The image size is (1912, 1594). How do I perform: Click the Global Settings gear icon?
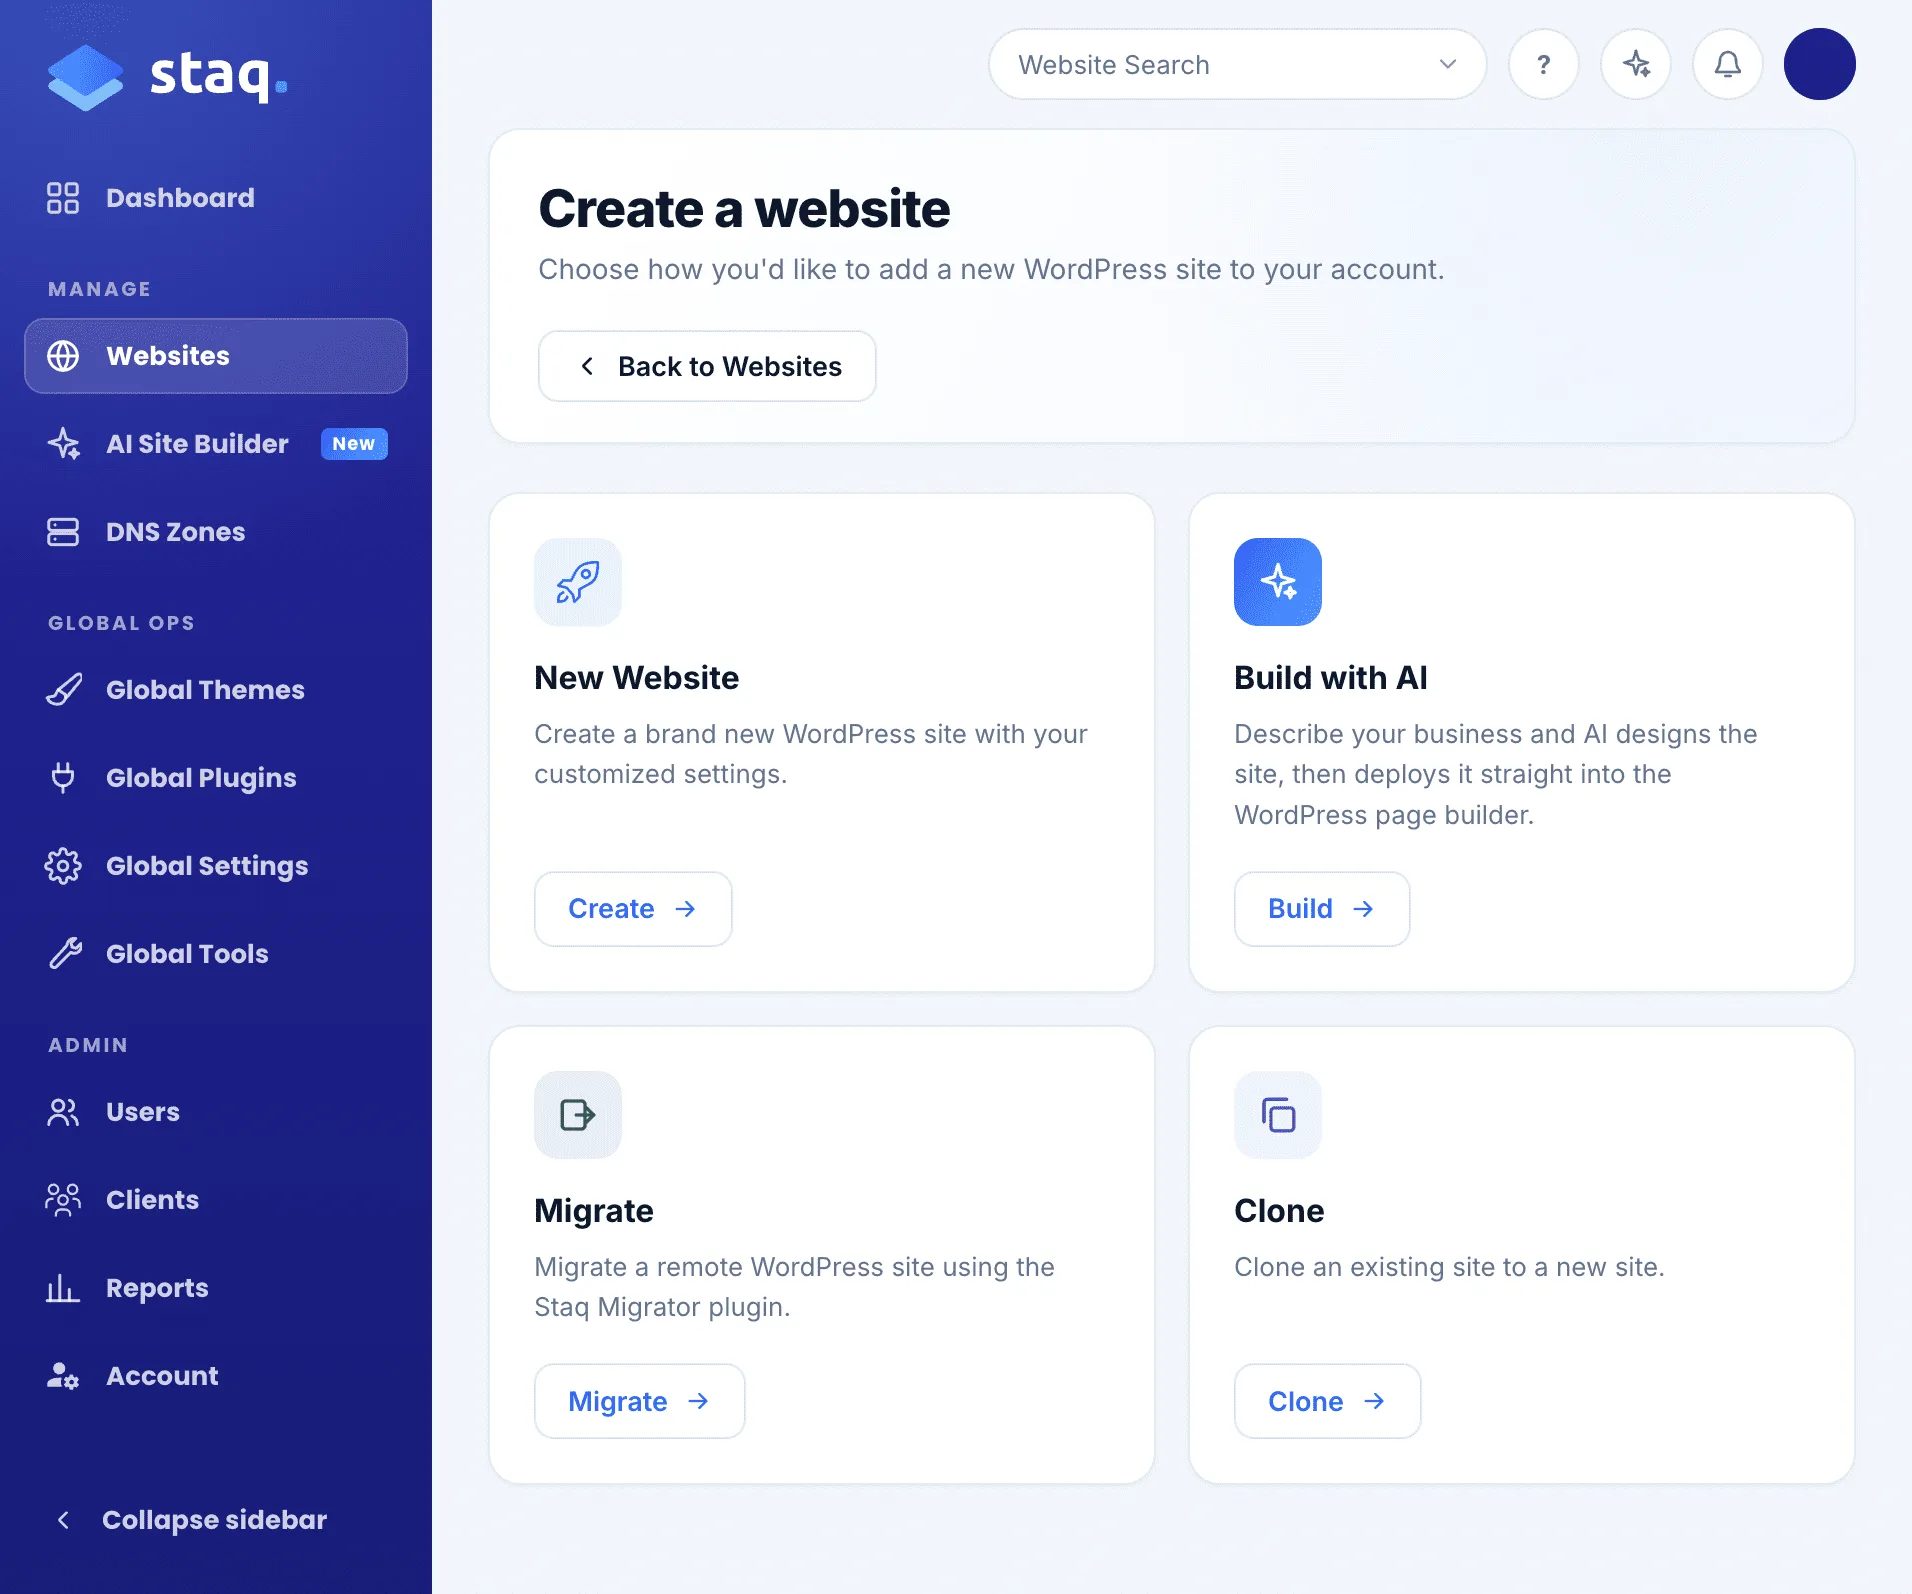63,866
